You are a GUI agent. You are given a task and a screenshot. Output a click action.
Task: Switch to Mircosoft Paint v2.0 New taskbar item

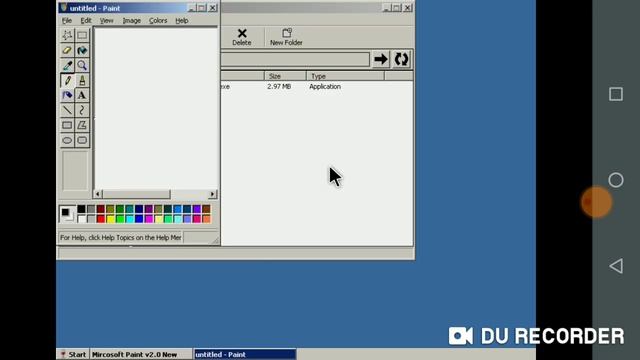(141, 354)
